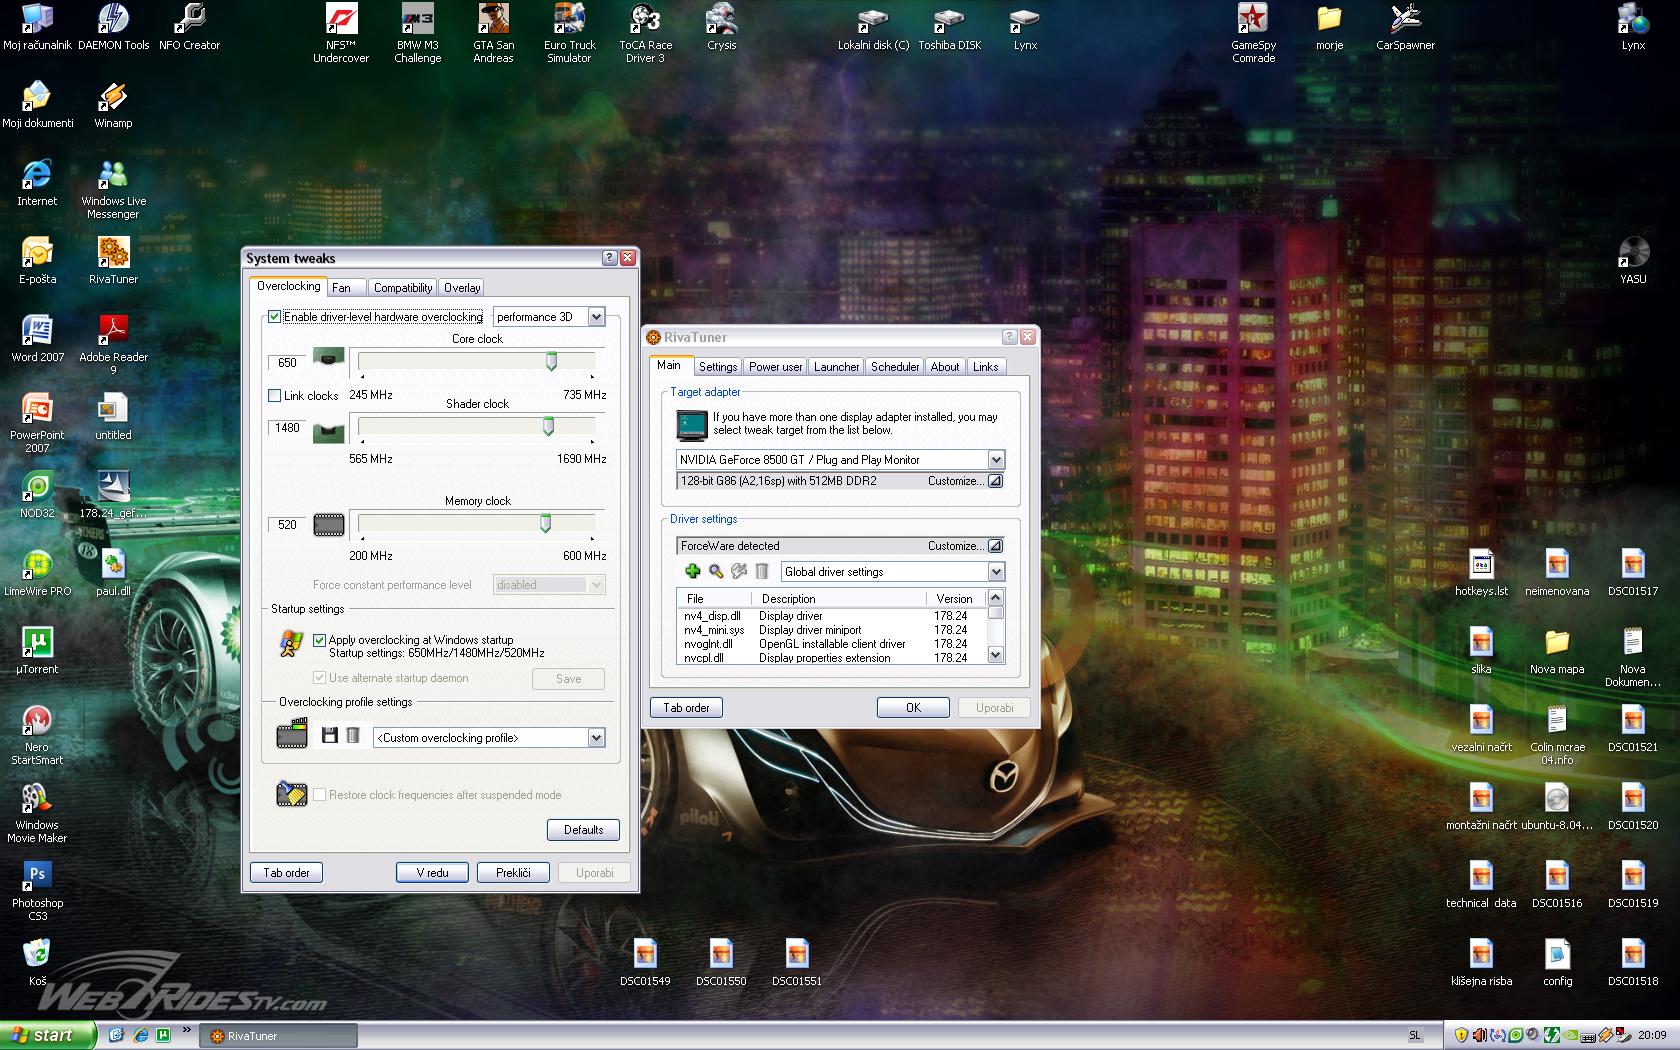Open the Windows Live Messenger icon
This screenshot has height=1050, width=1680.
tap(113, 190)
